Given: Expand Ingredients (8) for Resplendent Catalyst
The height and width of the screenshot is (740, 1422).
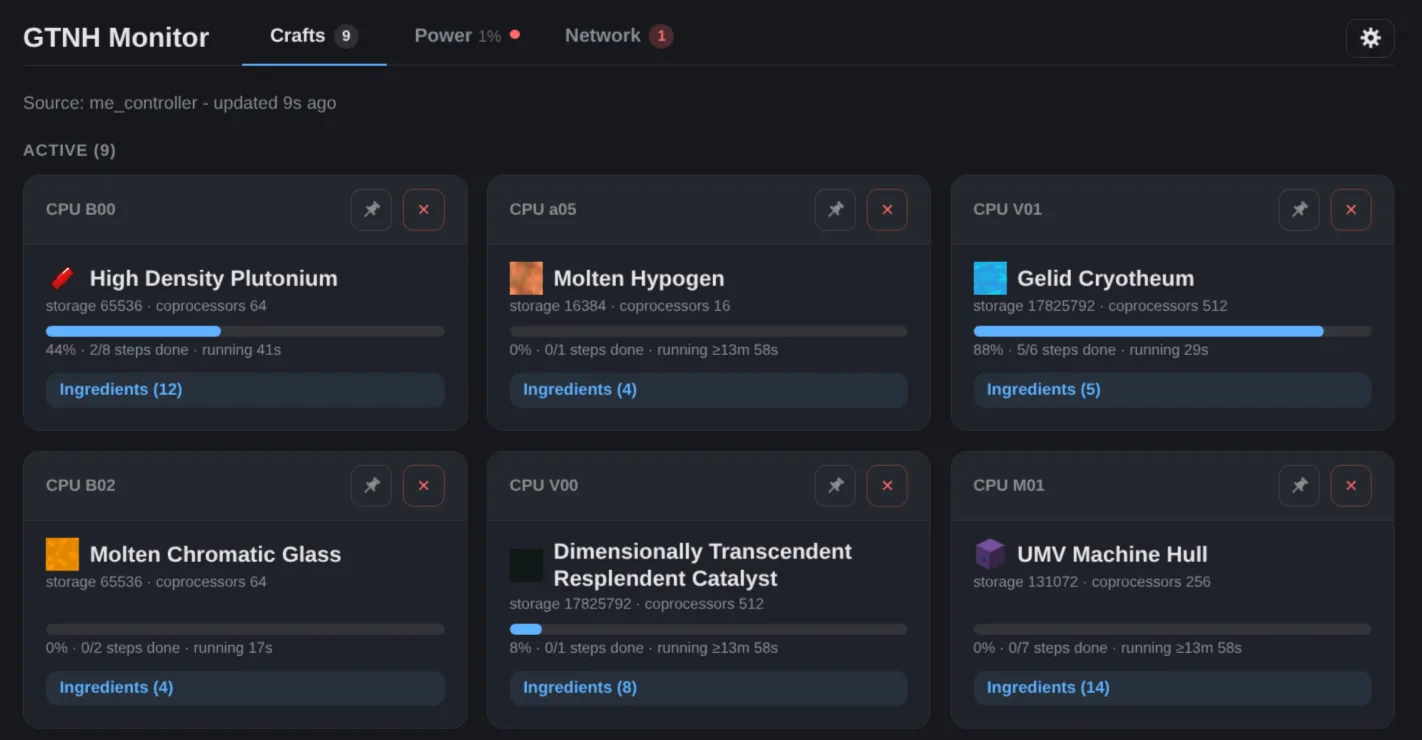Looking at the screenshot, I should (709, 688).
